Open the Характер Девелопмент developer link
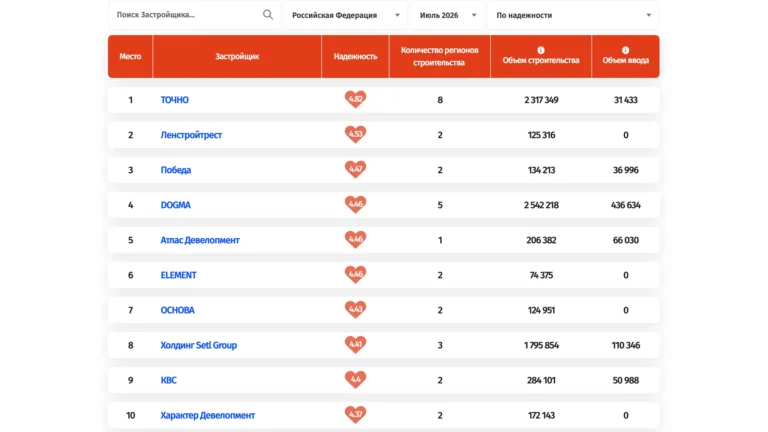Viewport: 768px width, 432px height. (208, 415)
